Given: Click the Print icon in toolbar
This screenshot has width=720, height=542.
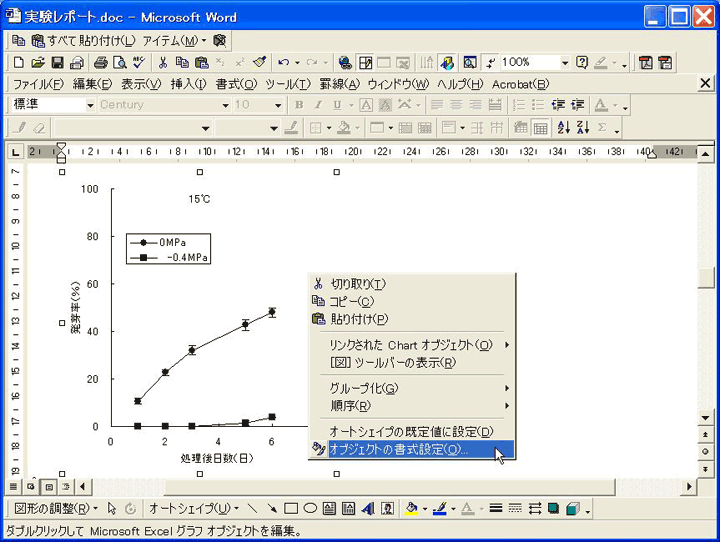Looking at the screenshot, I should [x=100, y=63].
